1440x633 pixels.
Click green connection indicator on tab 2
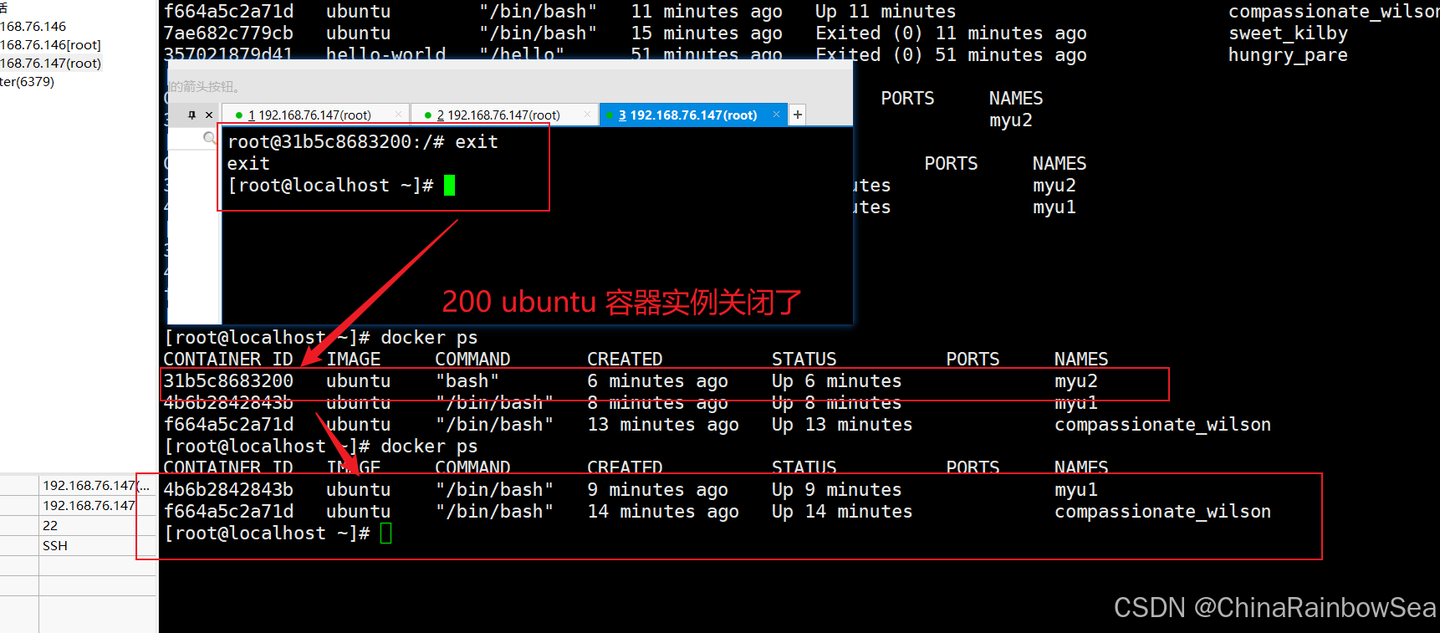point(428,114)
